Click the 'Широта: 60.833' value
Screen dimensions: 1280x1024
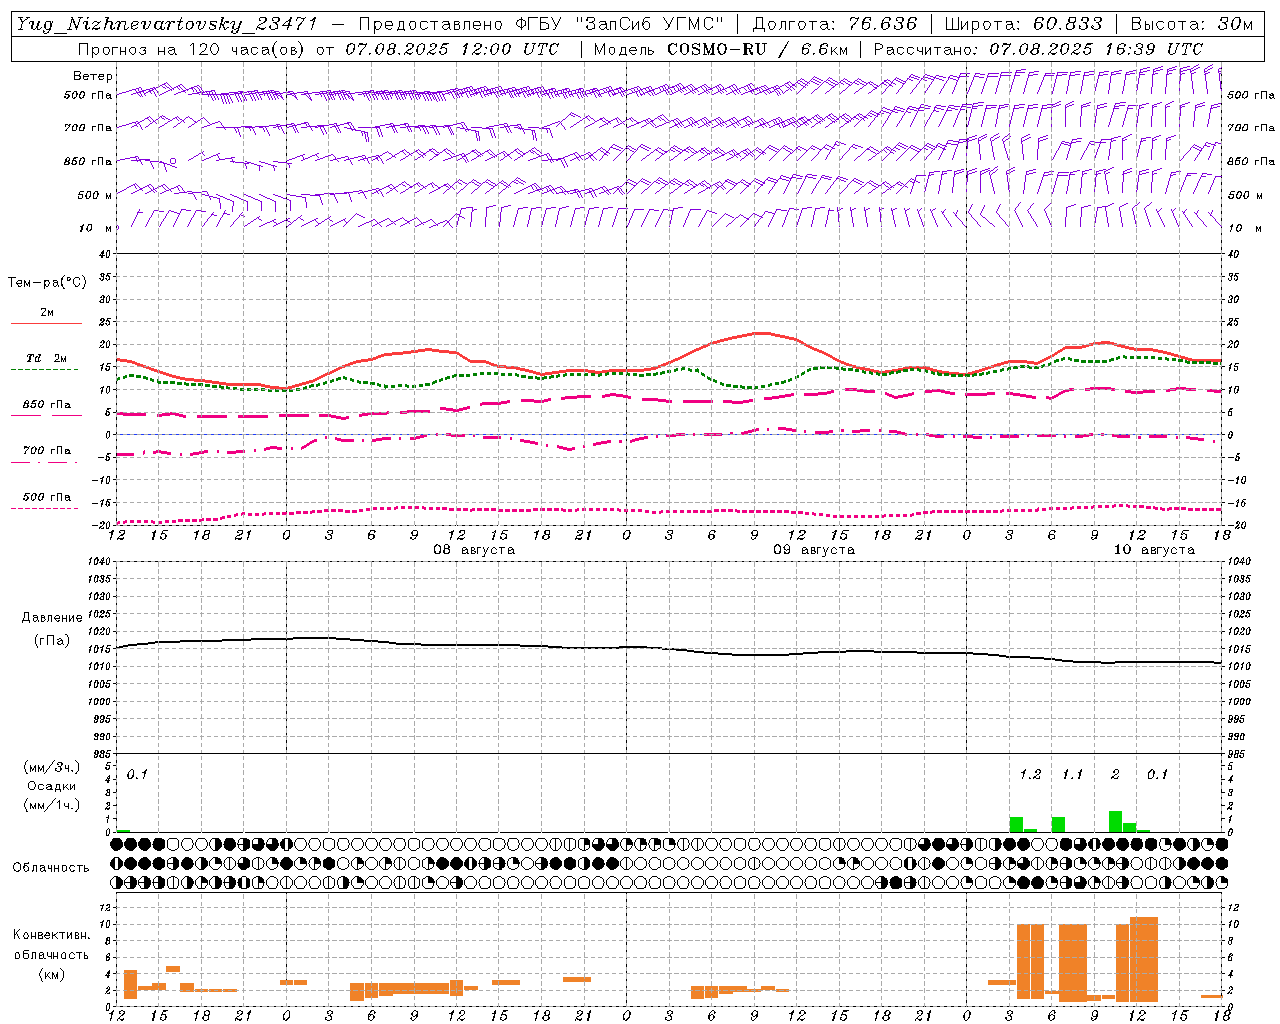1023,24
